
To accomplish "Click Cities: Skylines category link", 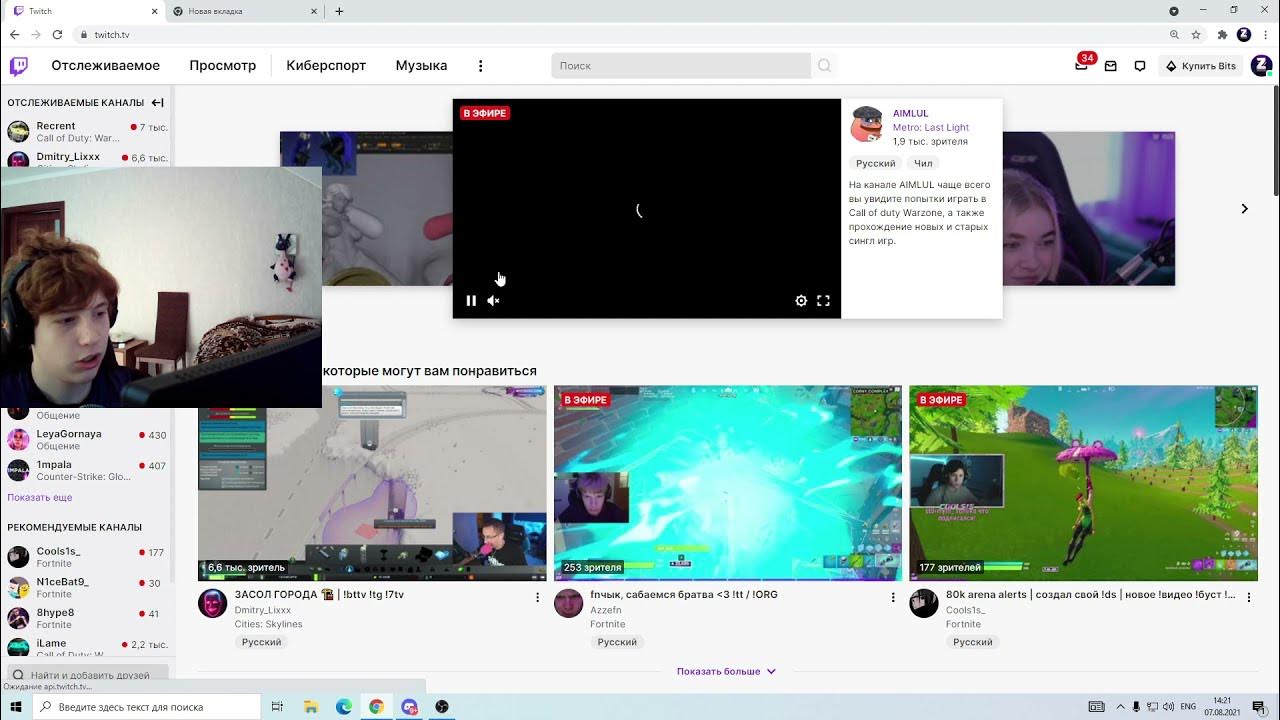I will point(268,624).
